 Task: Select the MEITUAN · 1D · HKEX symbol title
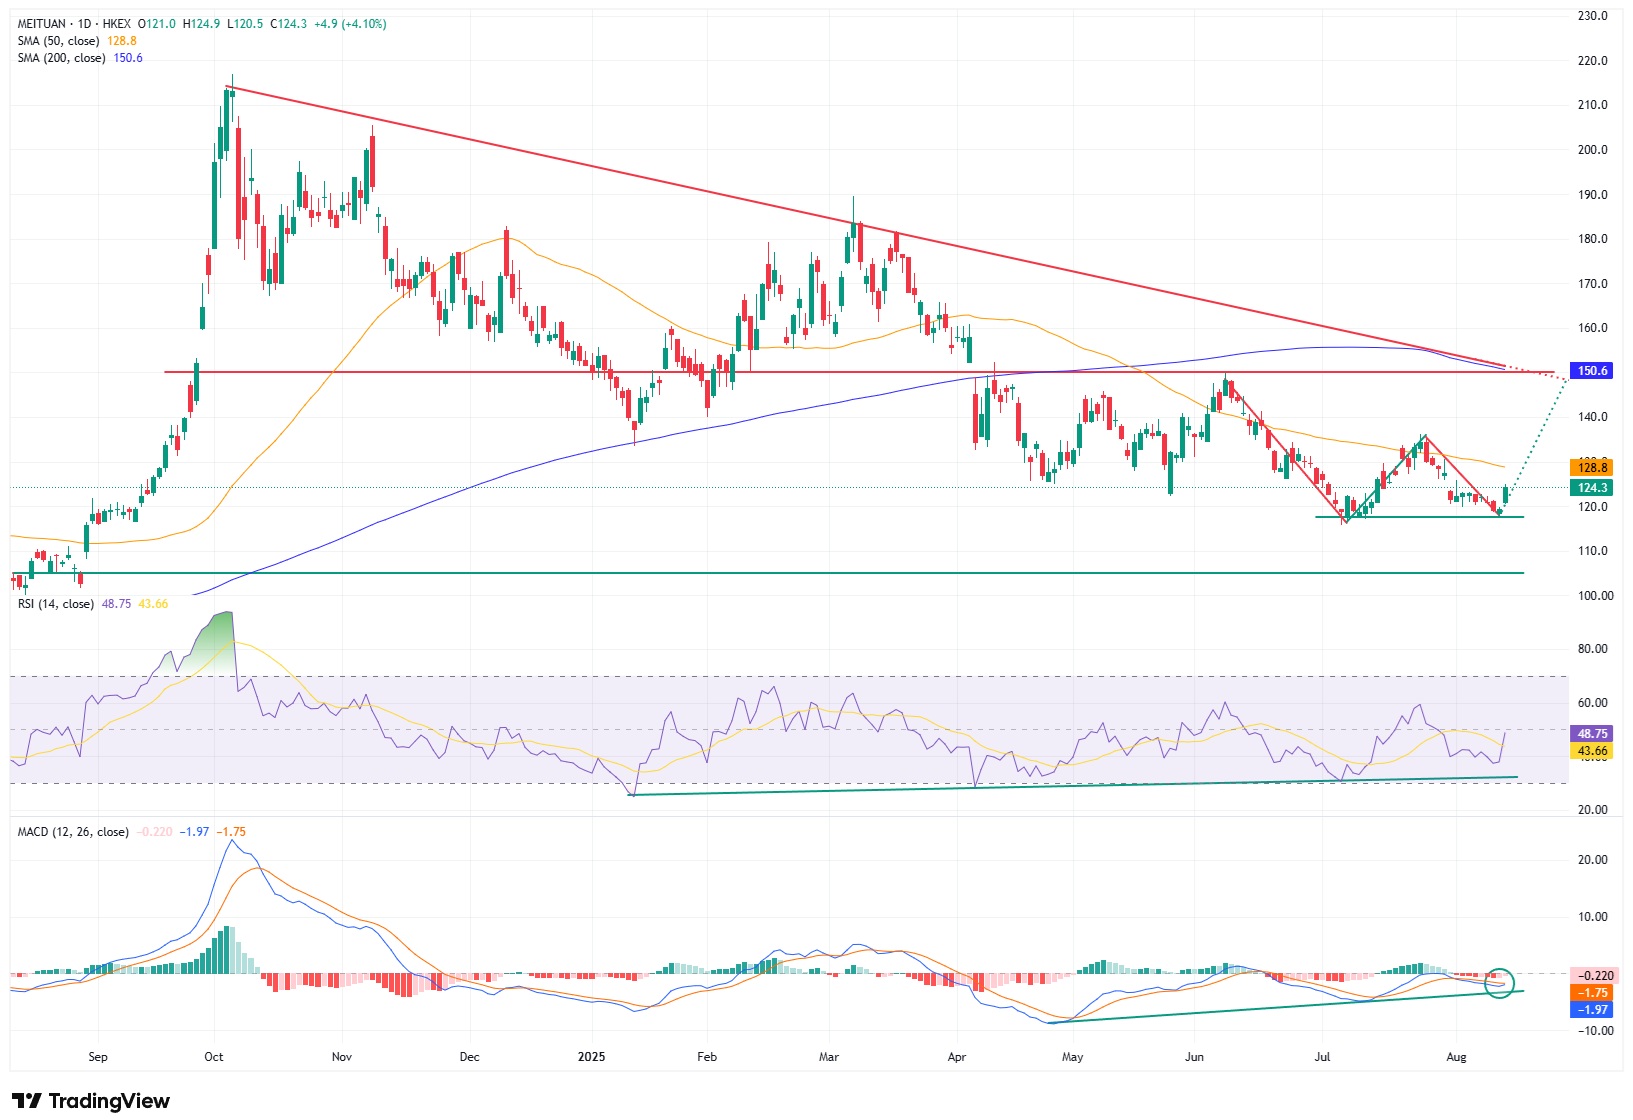point(74,24)
